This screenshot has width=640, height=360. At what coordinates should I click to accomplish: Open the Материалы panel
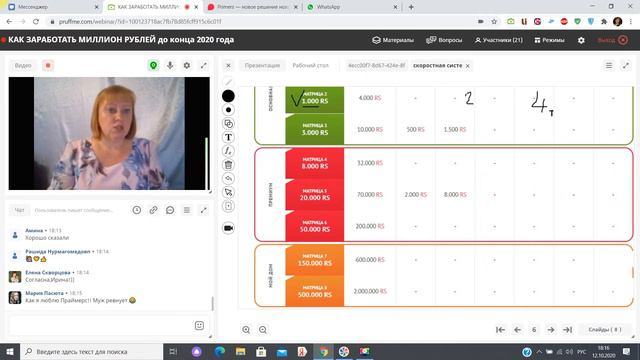click(x=393, y=40)
